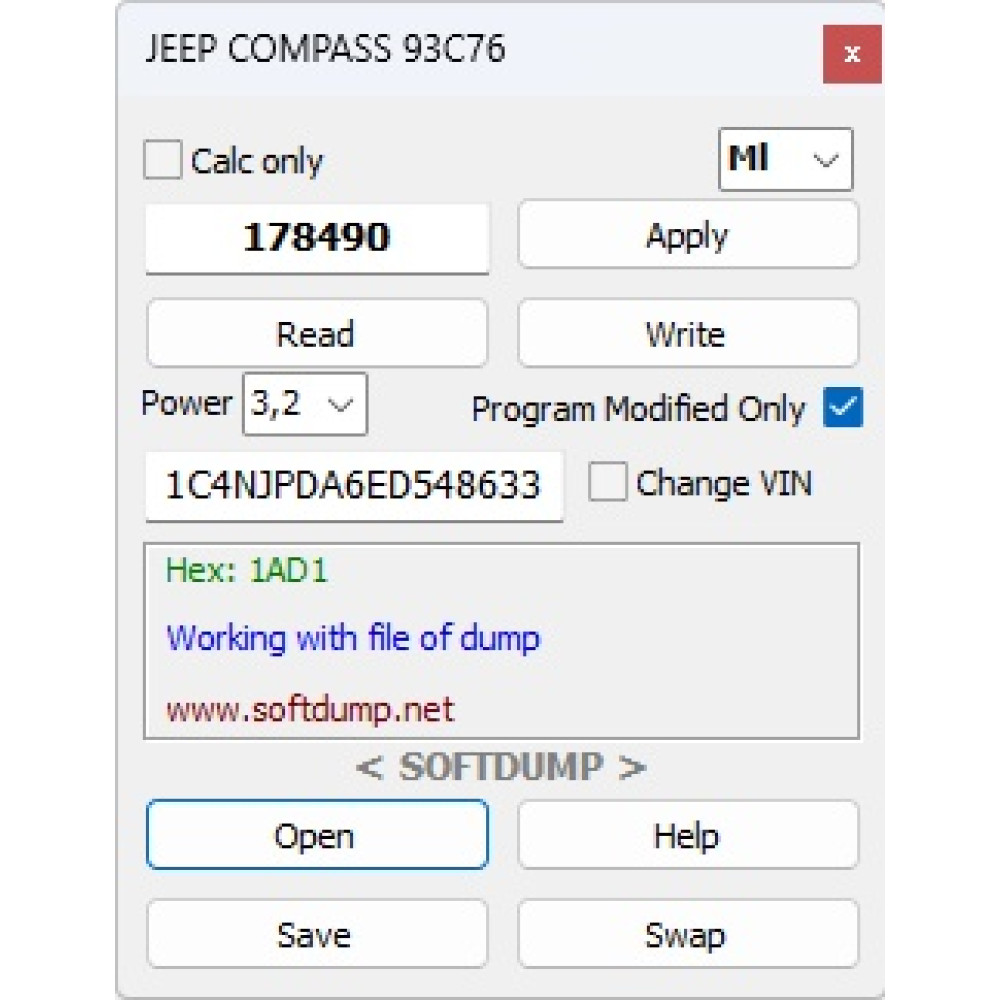1000x1000 pixels.
Task: Click the Swap button
Action: pos(688,934)
